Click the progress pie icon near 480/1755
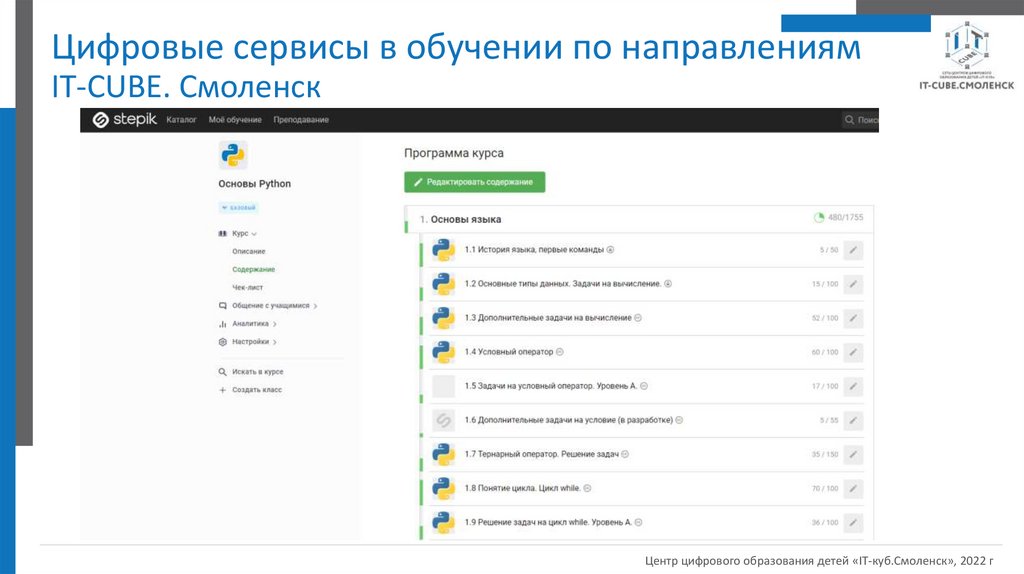 [x=819, y=217]
